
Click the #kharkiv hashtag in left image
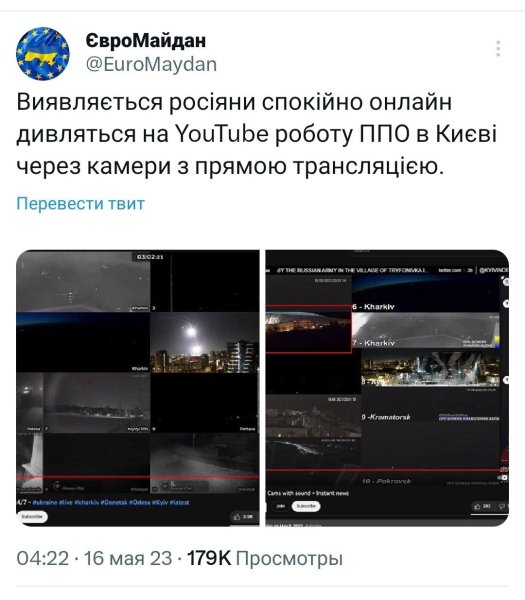[x=87, y=502]
